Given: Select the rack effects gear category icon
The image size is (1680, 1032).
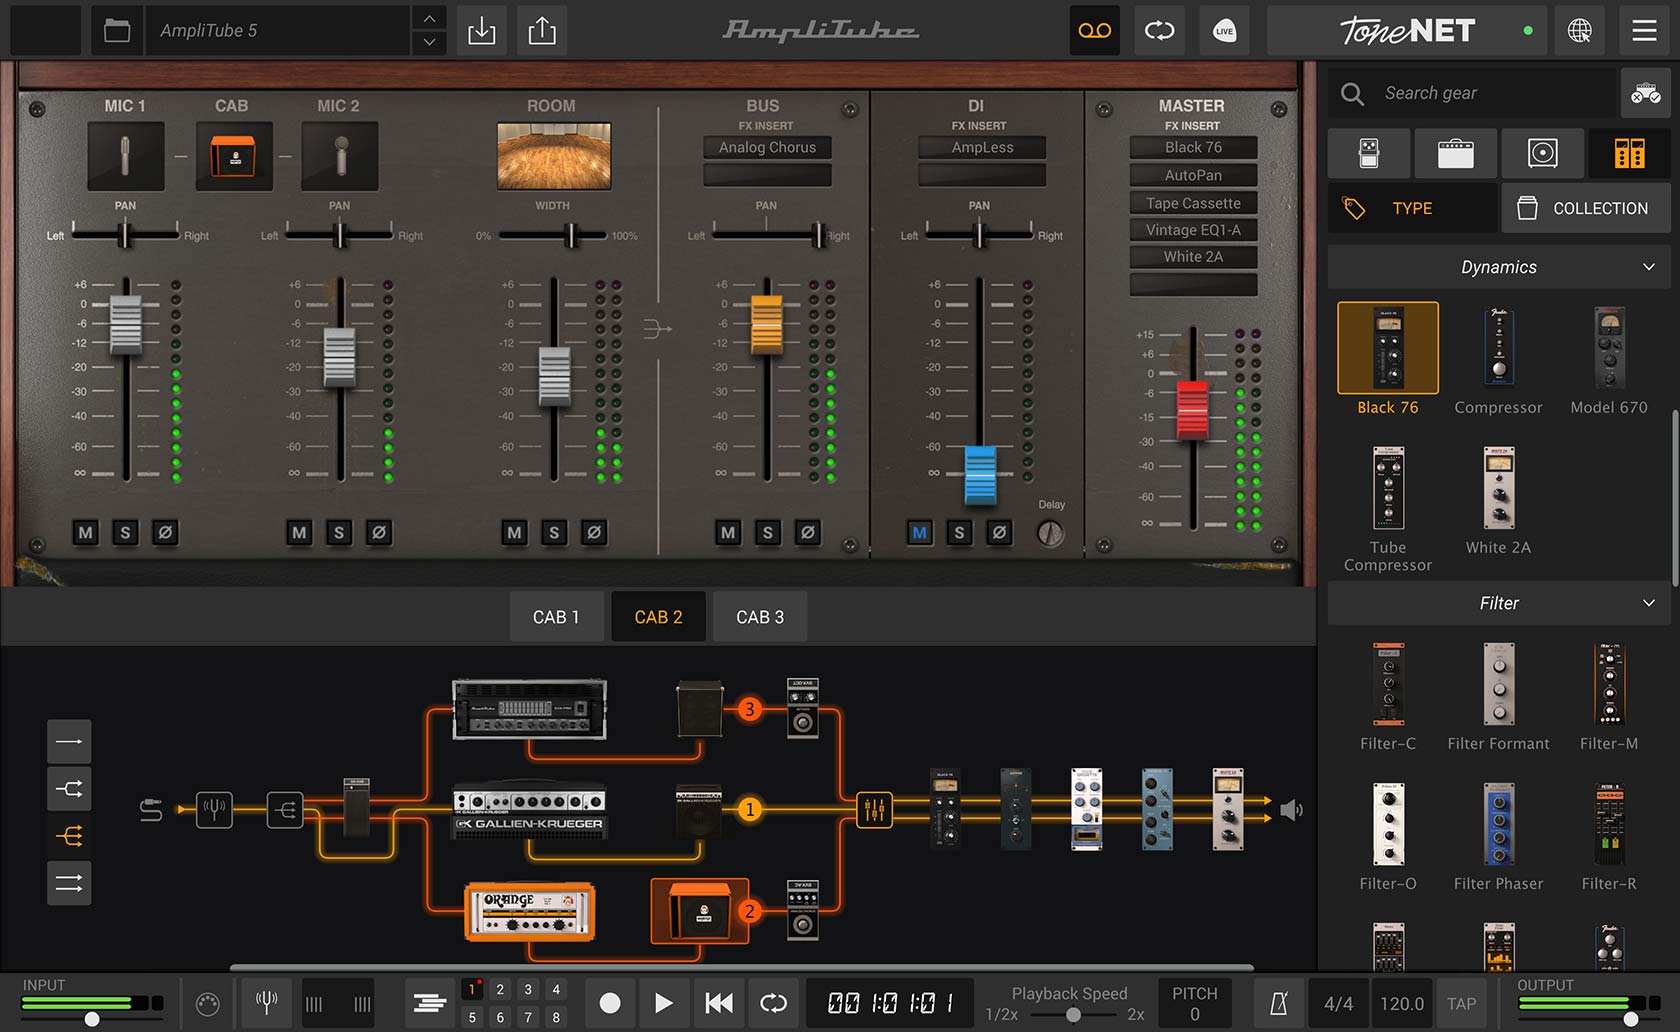Looking at the screenshot, I should [x=1629, y=153].
